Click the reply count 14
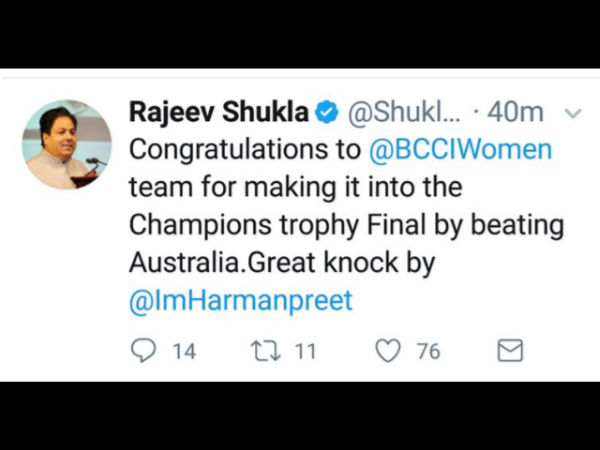The image size is (600, 450). pos(184,351)
